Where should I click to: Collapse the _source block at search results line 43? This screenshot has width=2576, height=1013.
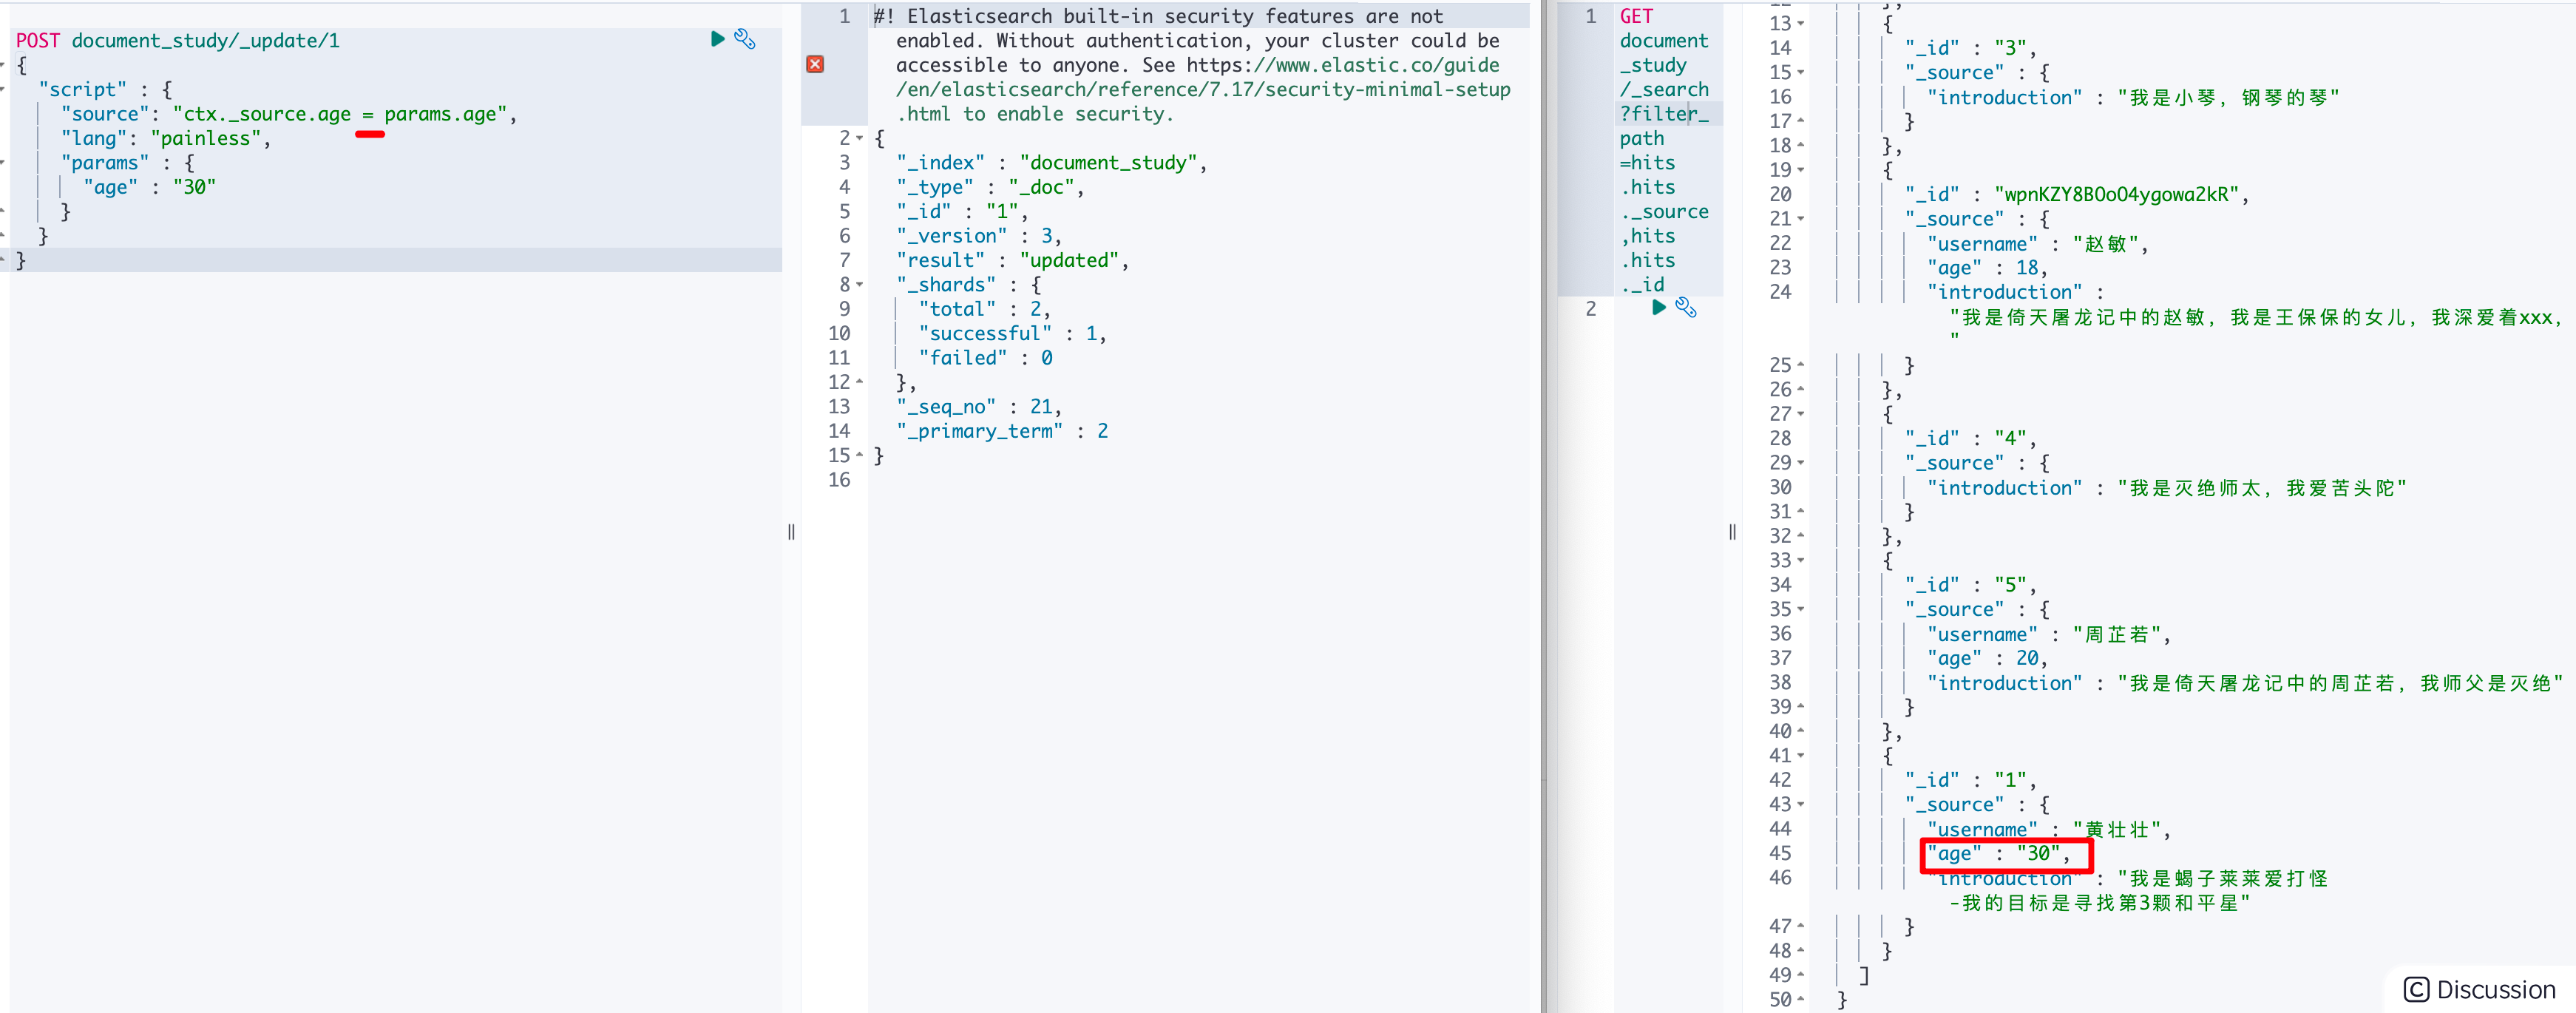[1801, 804]
